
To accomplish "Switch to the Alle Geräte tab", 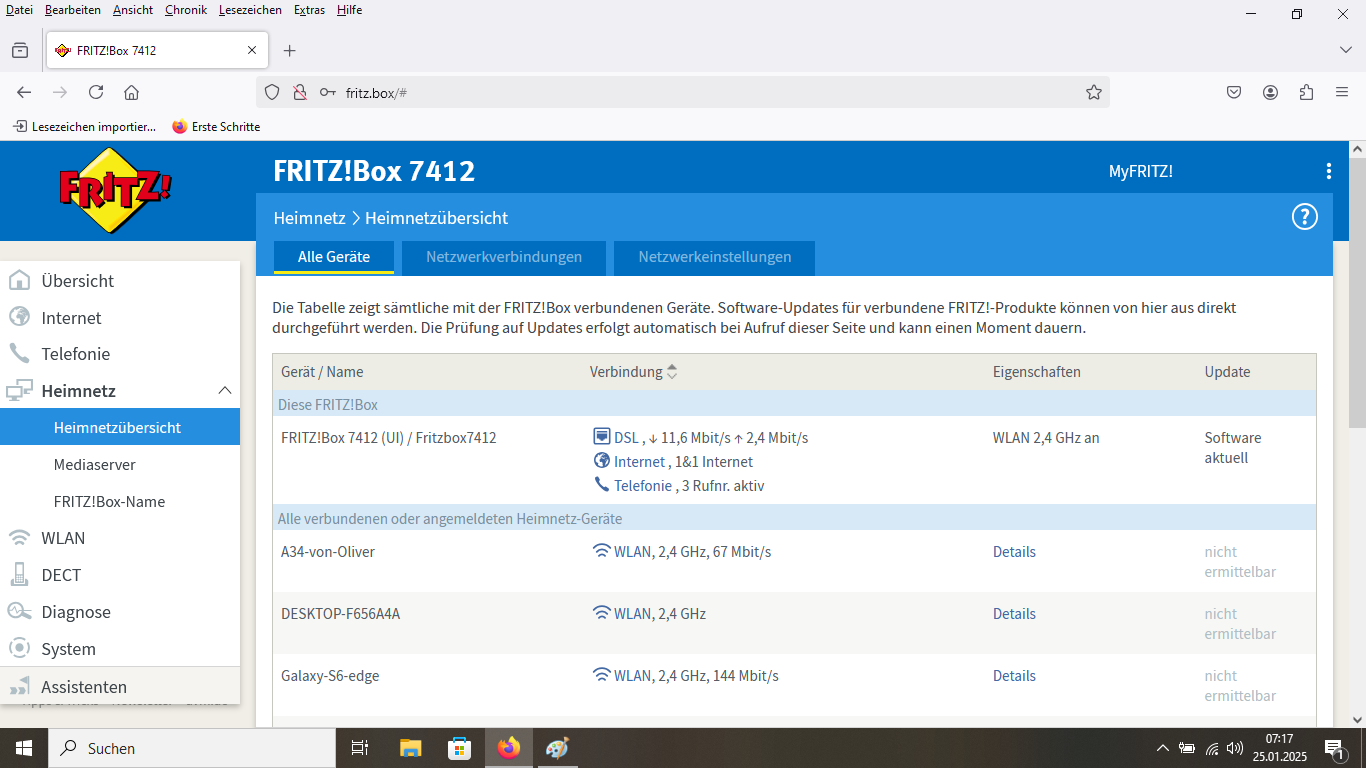I will point(334,257).
